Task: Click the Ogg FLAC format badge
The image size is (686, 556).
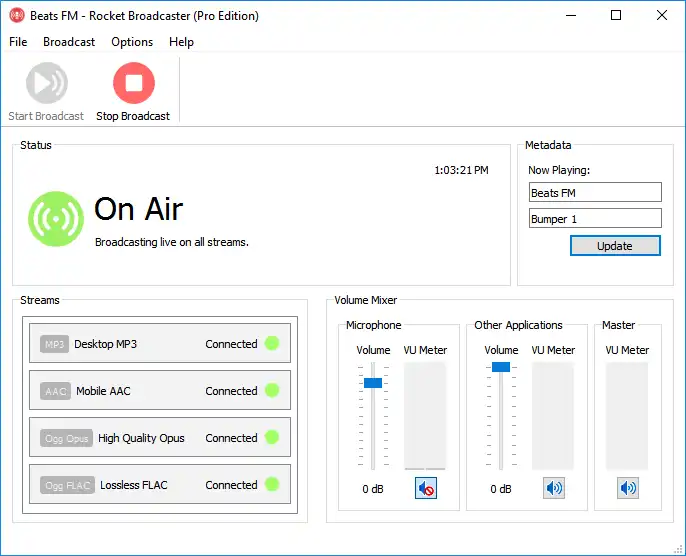Action: (x=67, y=485)
